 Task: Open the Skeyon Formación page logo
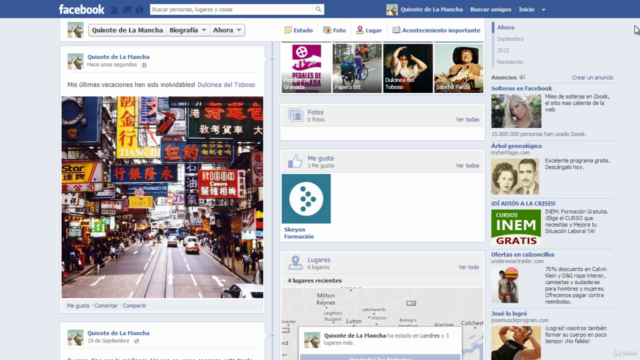[x=306, y=199]
